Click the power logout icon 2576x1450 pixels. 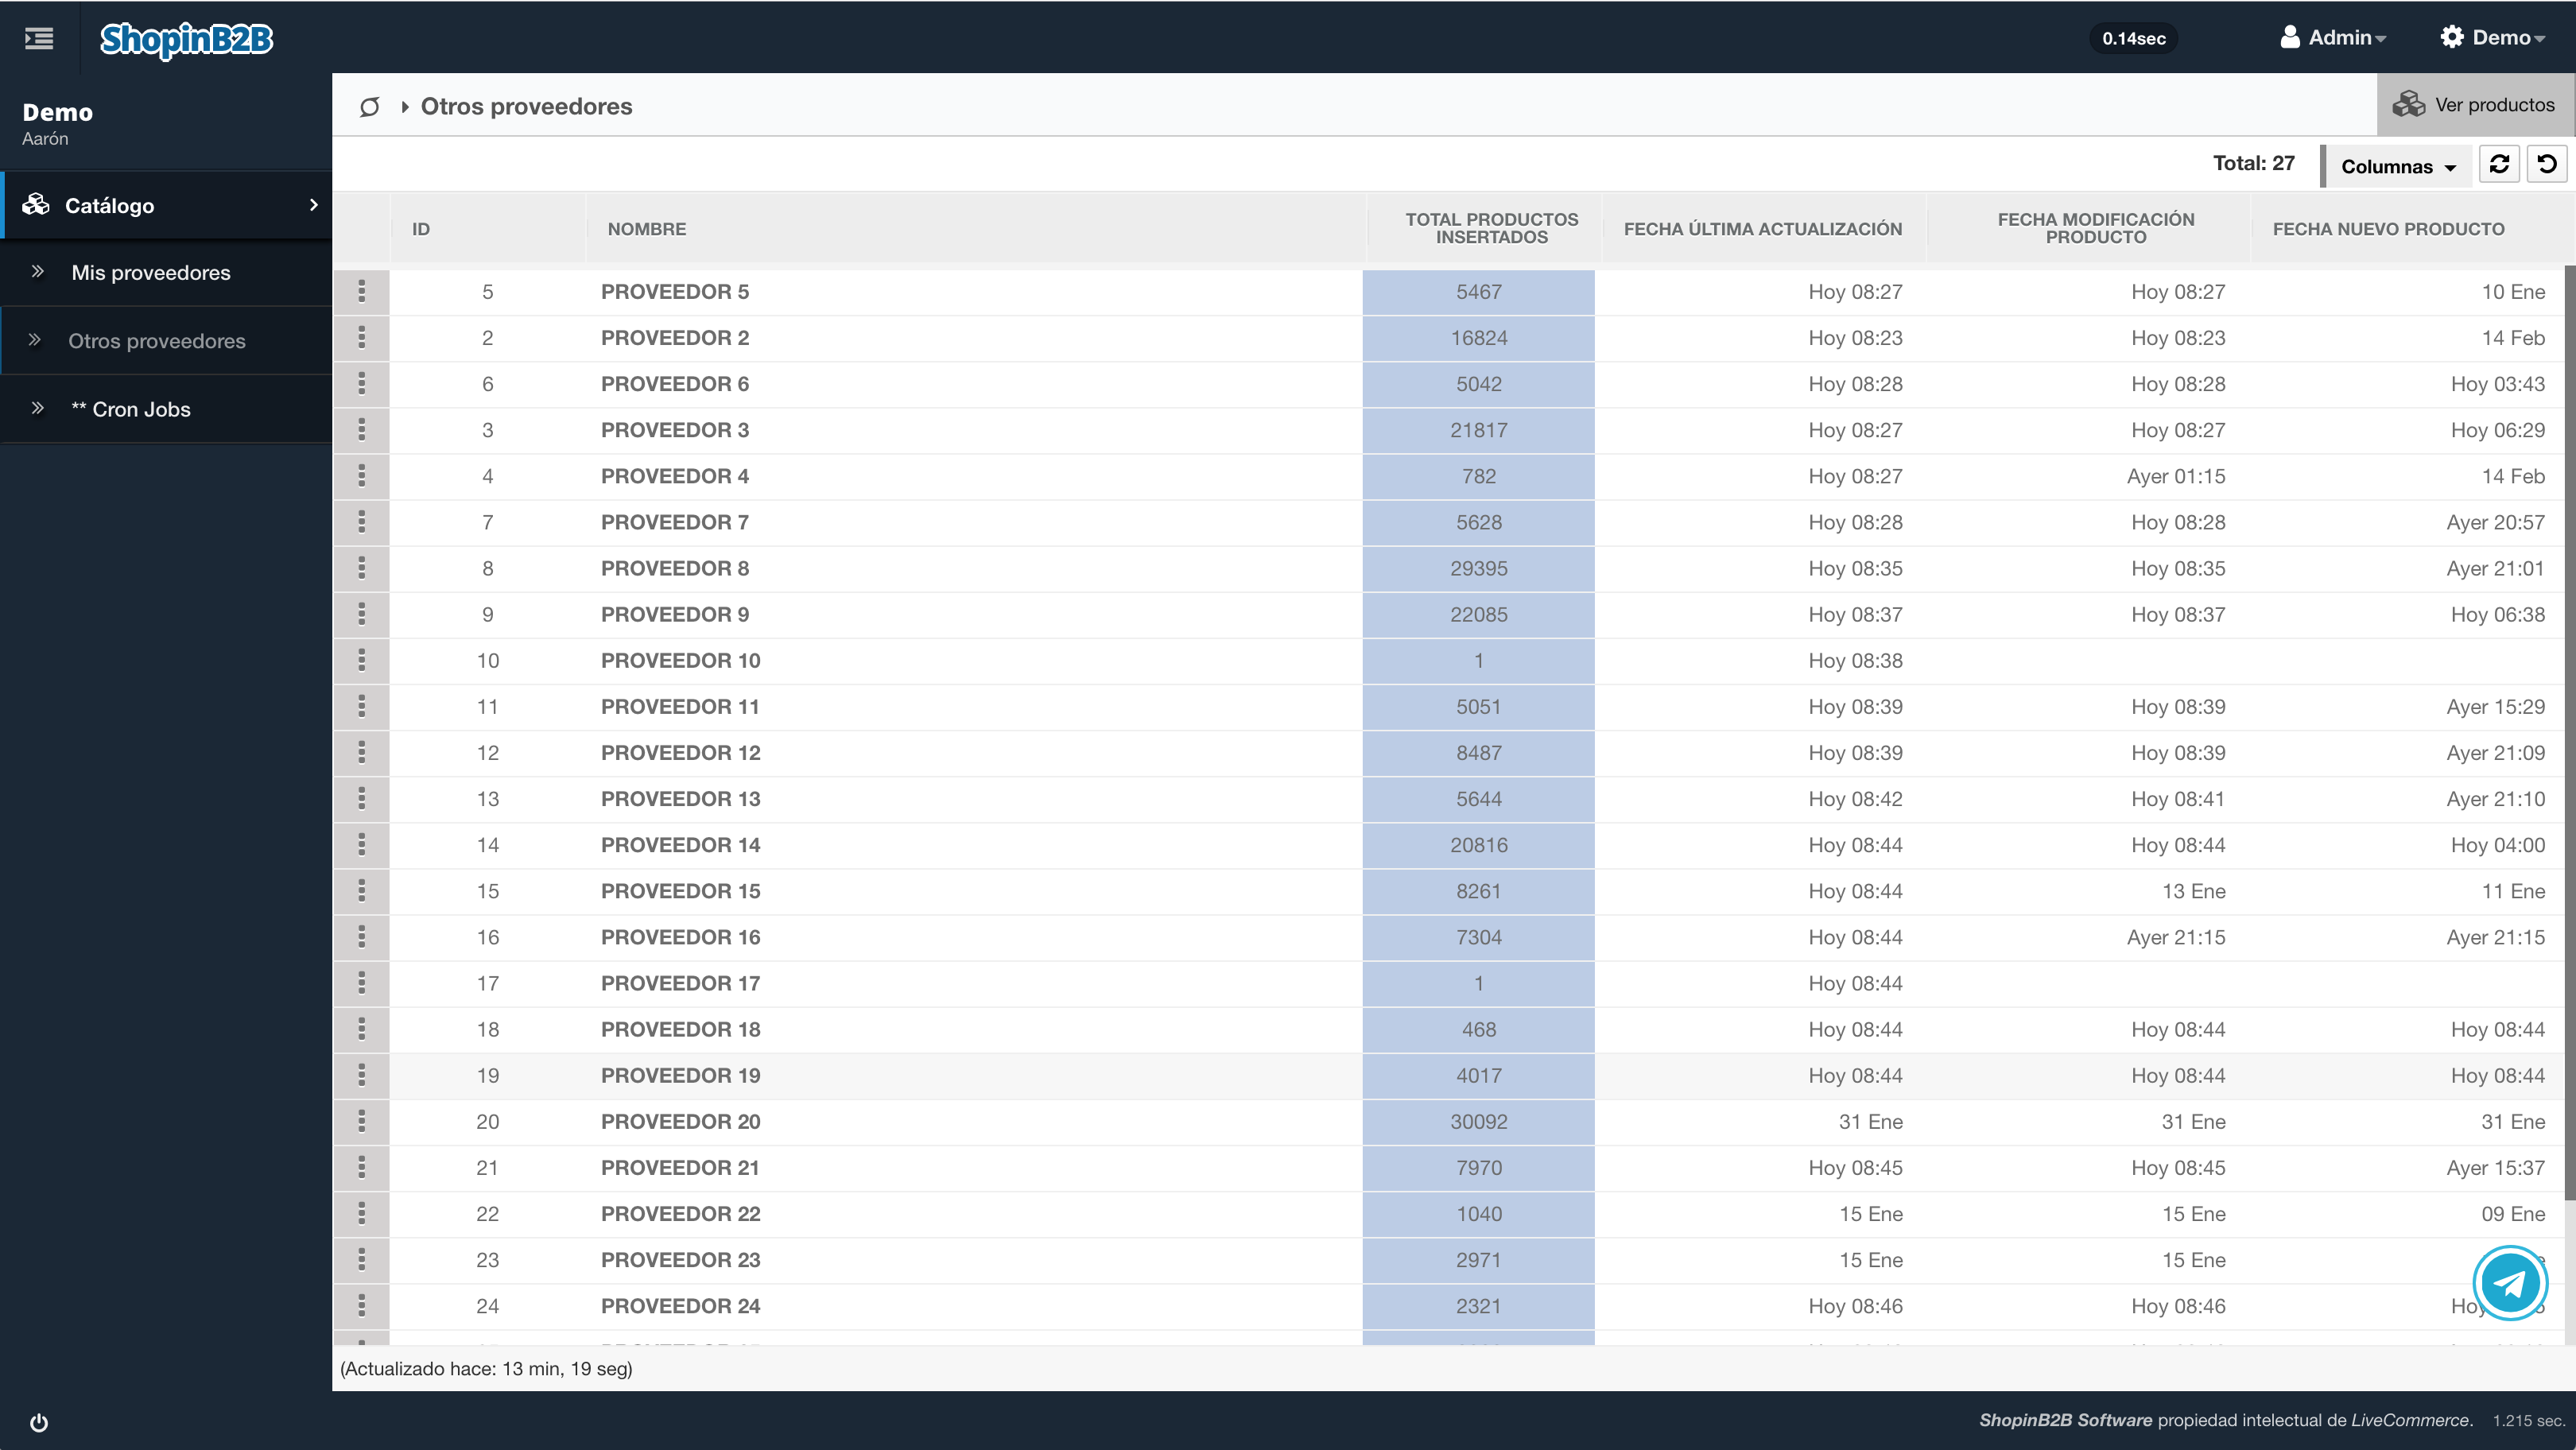39,1422
